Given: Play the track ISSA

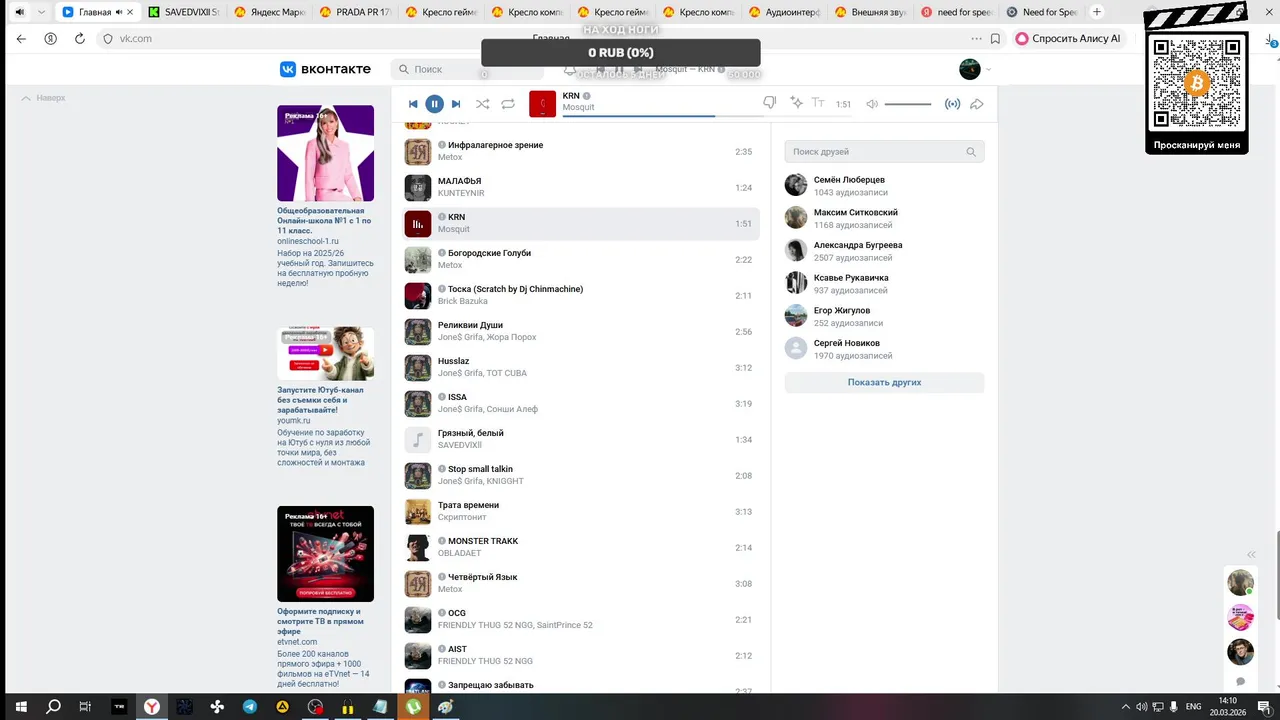Looking at the screenshot, I should coord(581,404).
